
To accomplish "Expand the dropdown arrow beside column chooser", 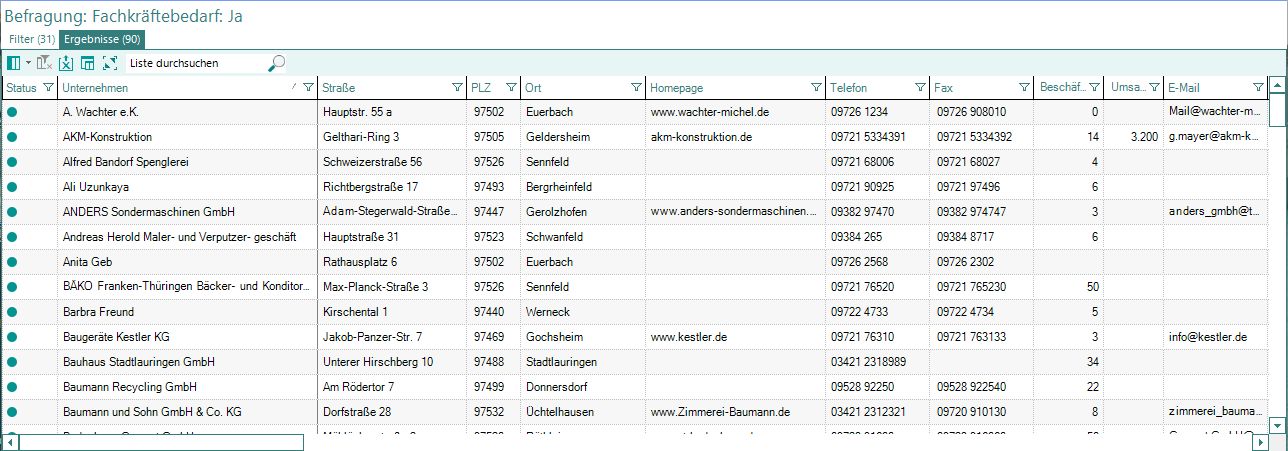I will [28, 63].
